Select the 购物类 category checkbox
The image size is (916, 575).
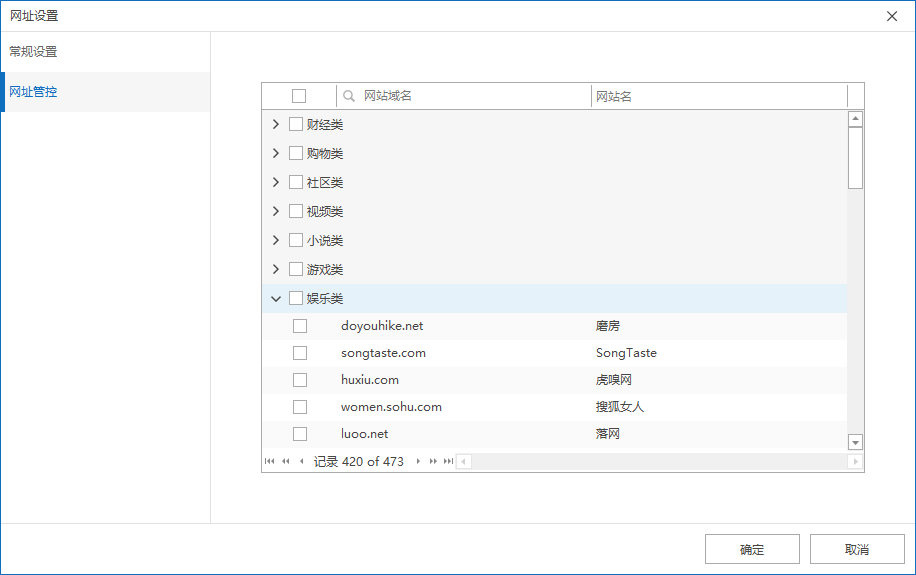(296, 154)
